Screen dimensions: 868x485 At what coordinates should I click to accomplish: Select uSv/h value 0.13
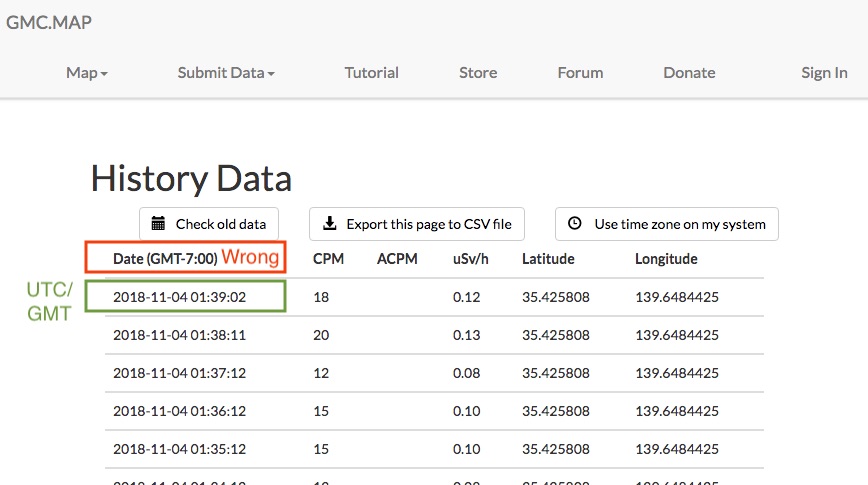click(467, 335)
